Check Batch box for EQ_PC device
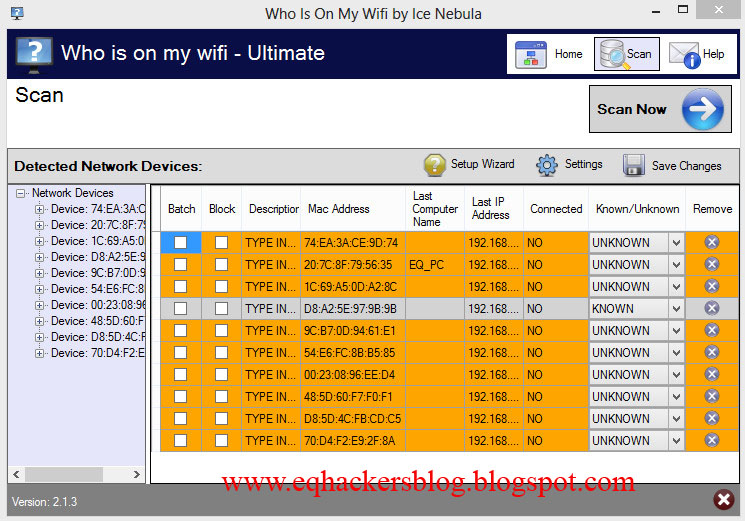The height and width of the screenshot is (521, 745). 180,265
